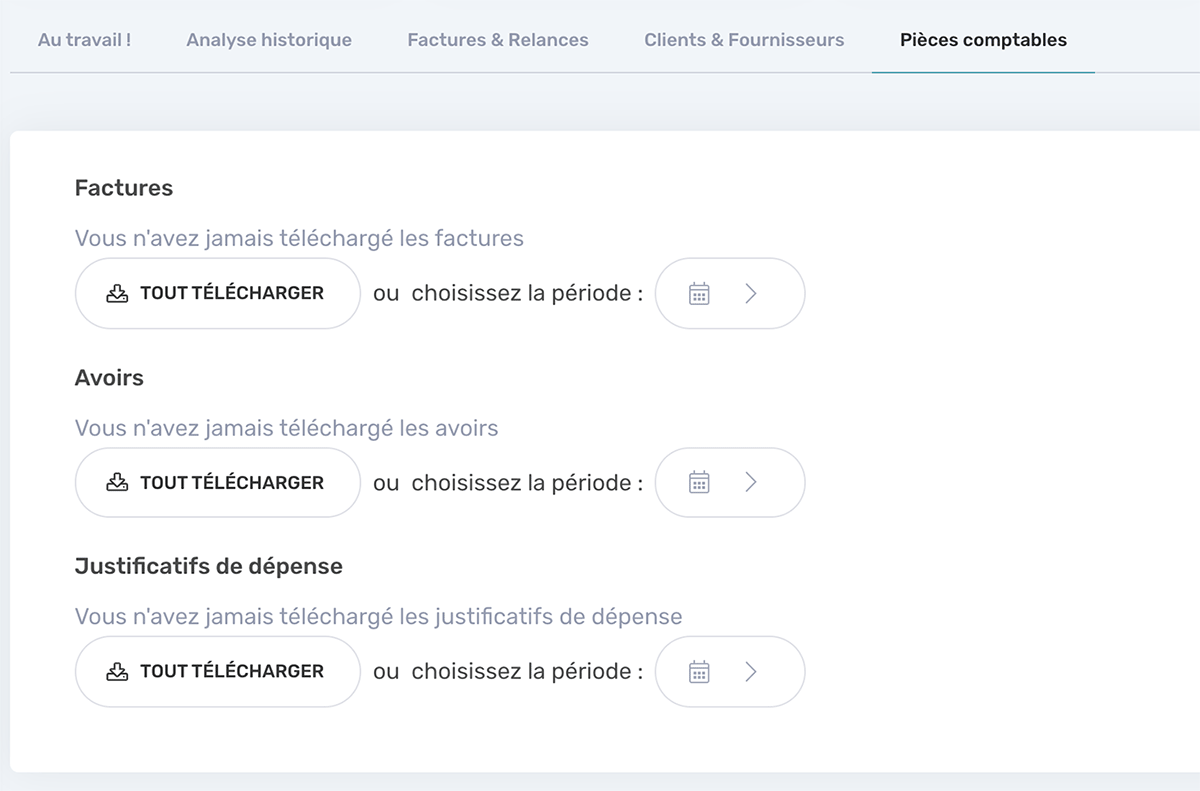Image resolution: width=1200 pixels, height=791 pixels.
Task: Click the Justificatifs de dépense heading
Action: [x=209, y=566]
